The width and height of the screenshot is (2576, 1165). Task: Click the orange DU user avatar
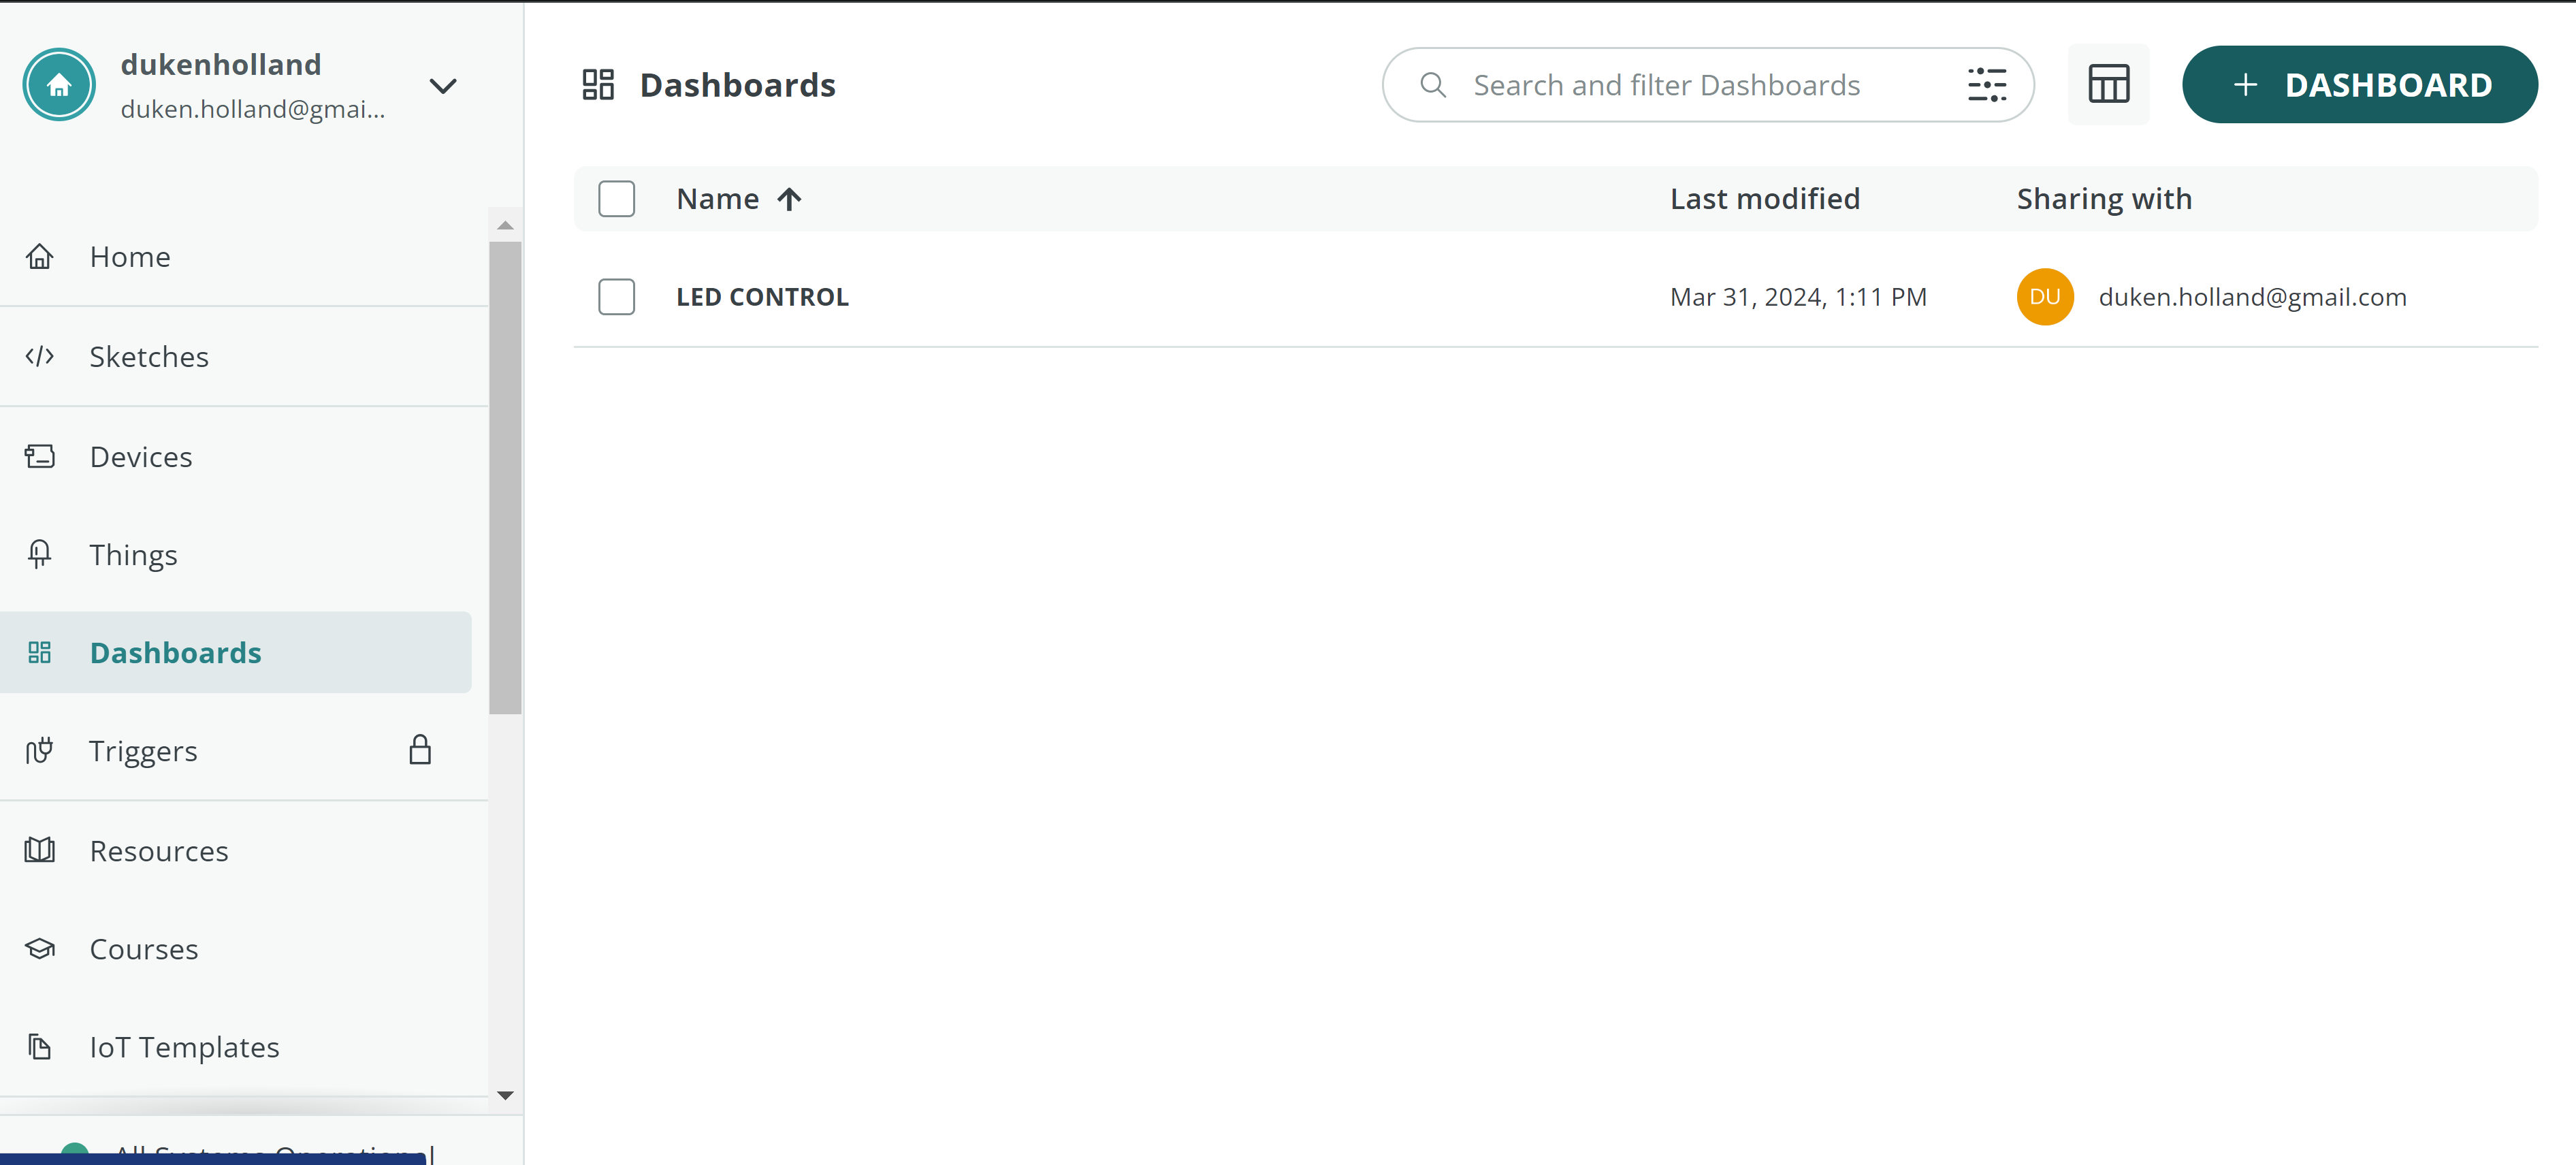point(2044,297)
